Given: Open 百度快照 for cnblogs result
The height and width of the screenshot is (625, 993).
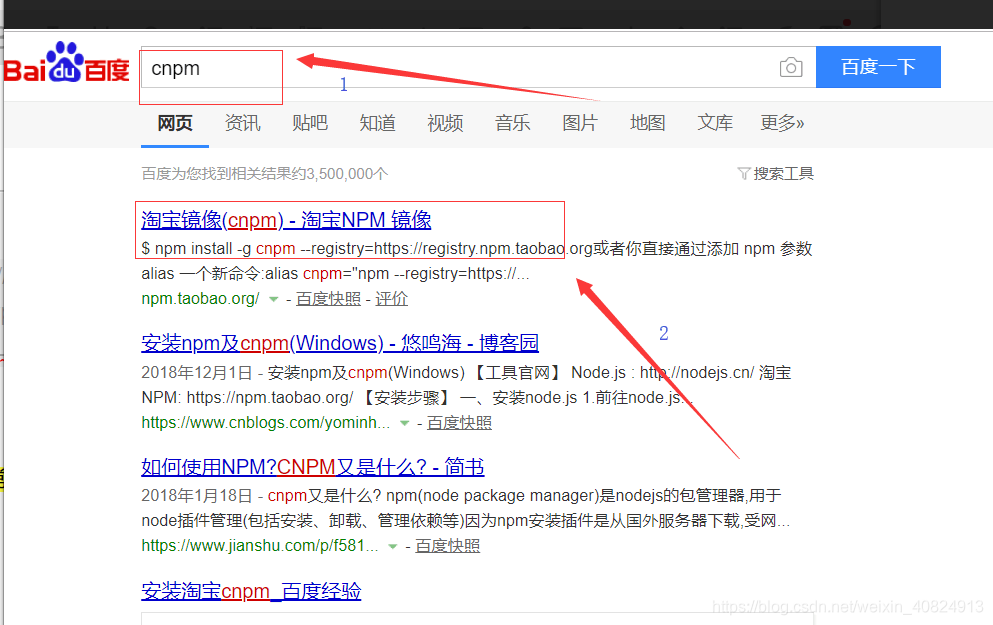Looking at the screenshot, I should (459, 422).
